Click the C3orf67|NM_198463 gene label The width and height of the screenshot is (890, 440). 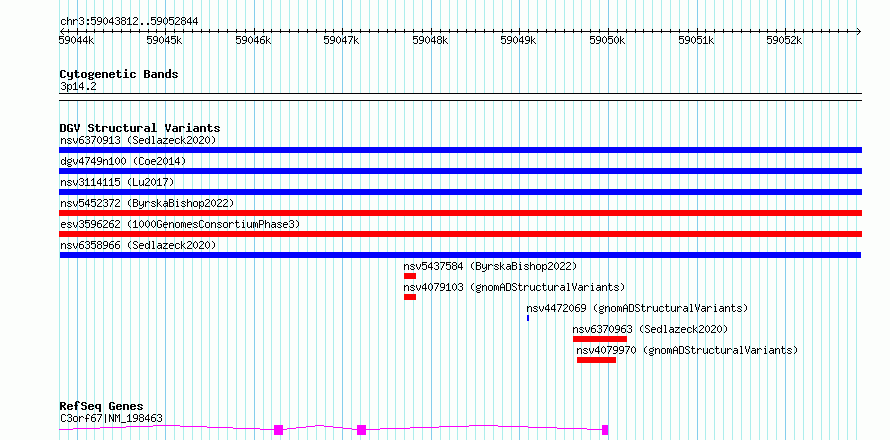coord(111,418)
